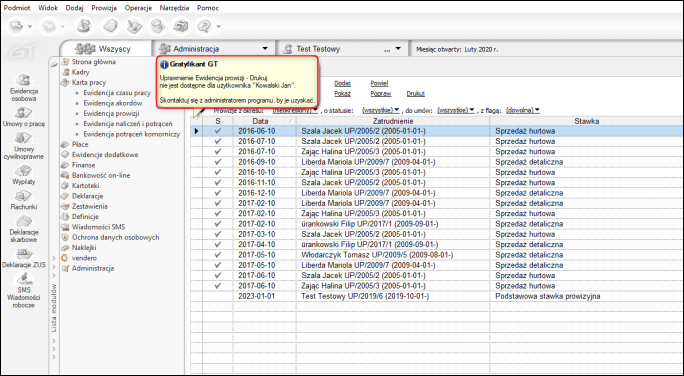Image resolution: width=684 pixels, height=376 pixels.
Task: Click the Pokaż link
Action: point(342,93)
